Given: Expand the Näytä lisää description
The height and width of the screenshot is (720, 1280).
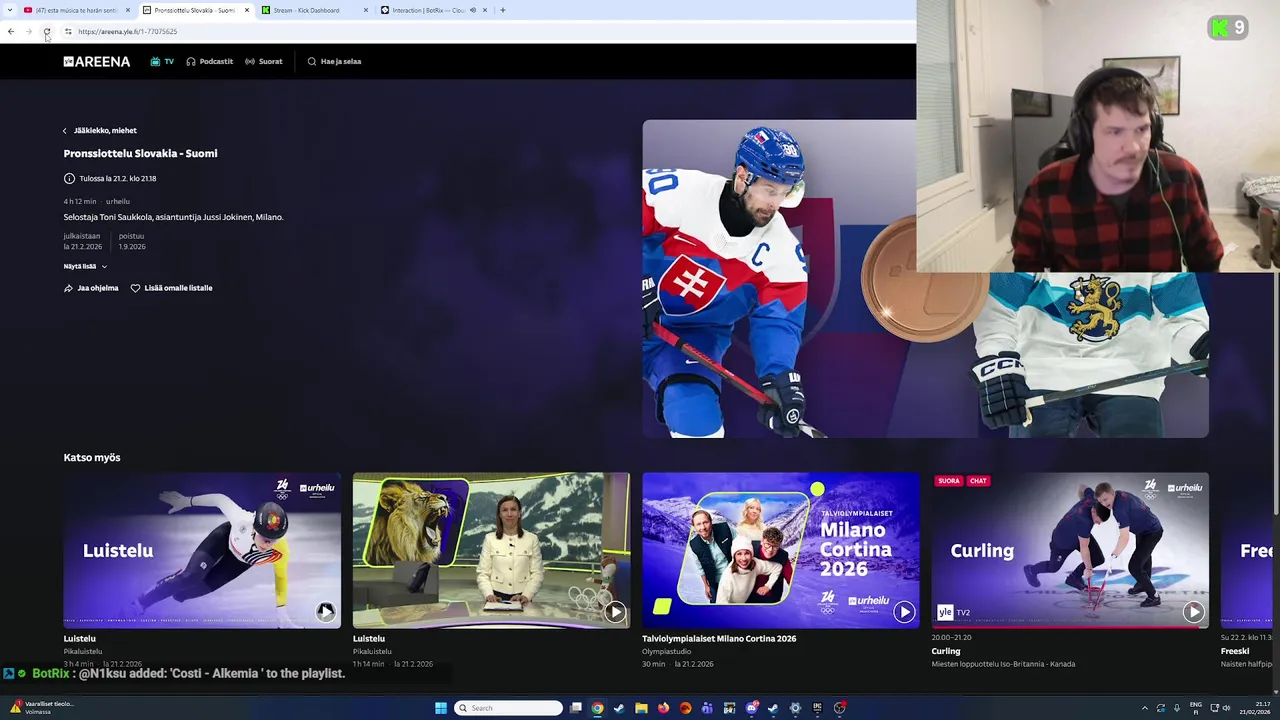Looking at the screenshot, I should 85,266.
